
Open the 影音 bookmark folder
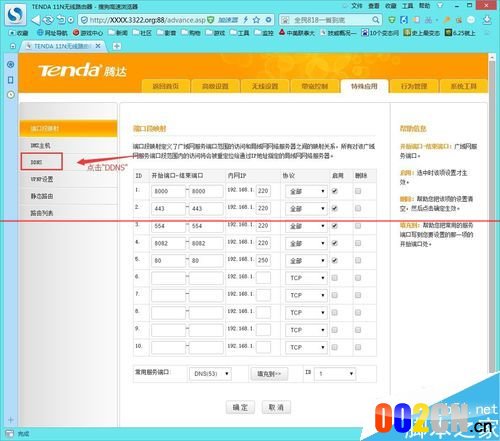click(166, 33)
